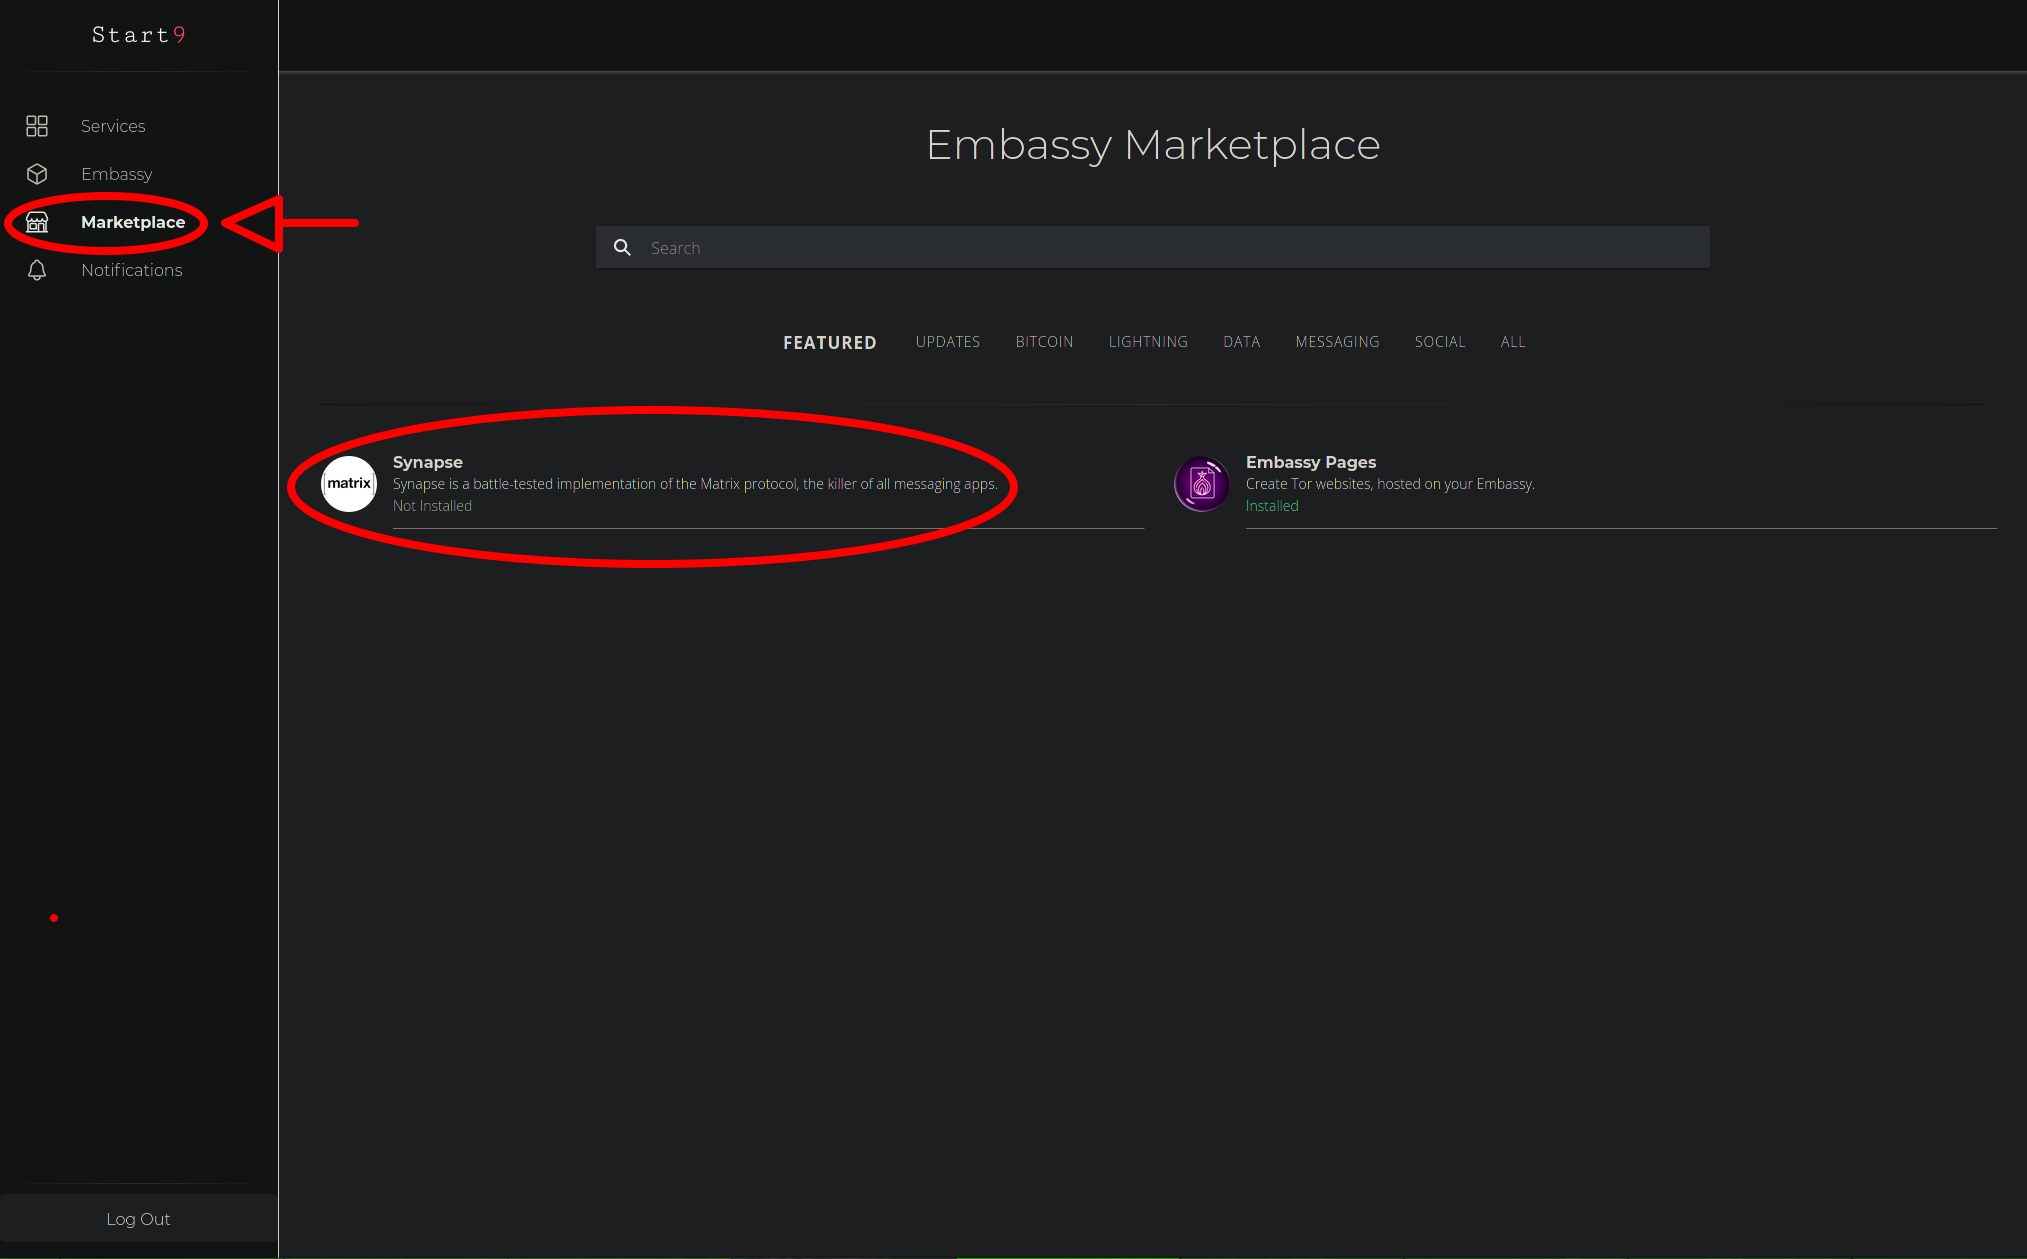Open the Lightning category tab

1148,342
